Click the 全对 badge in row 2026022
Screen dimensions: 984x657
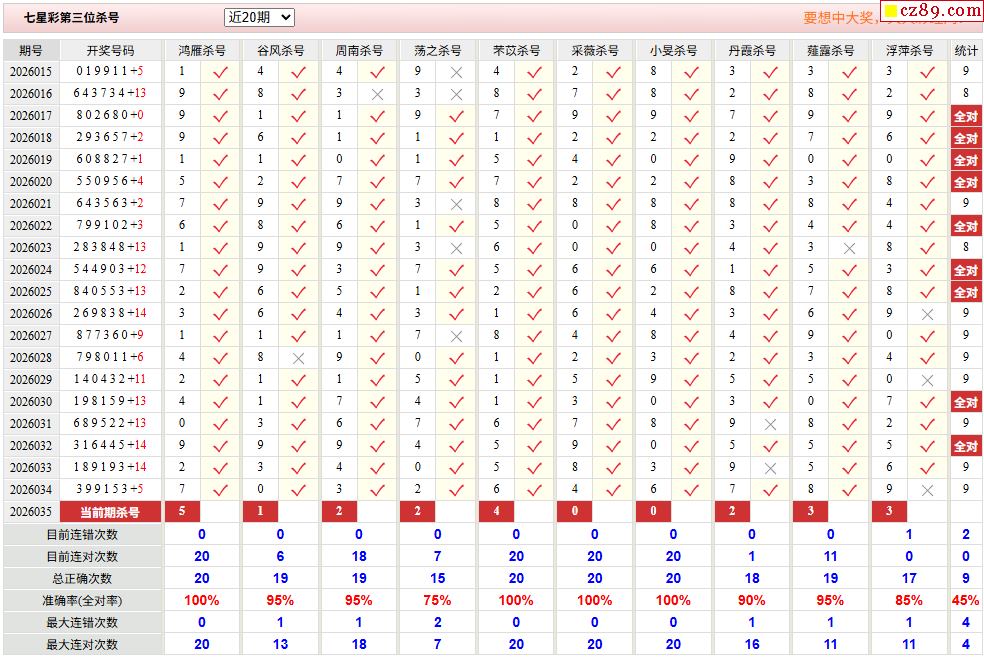click(966, 226)
